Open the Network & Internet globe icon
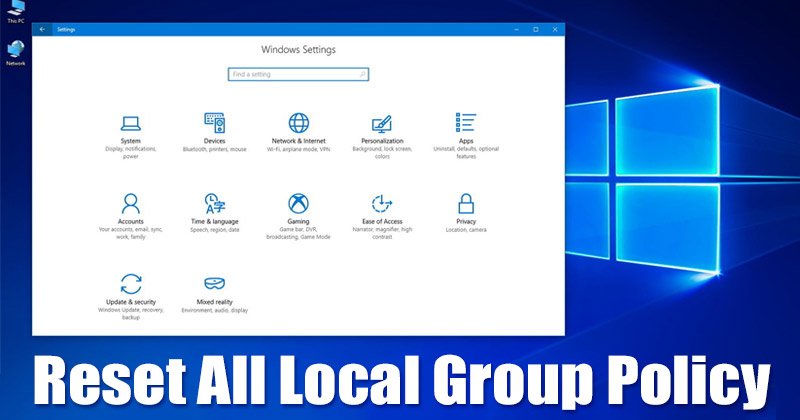The height and width of the screenshot is (420, 800). [298, 123]
